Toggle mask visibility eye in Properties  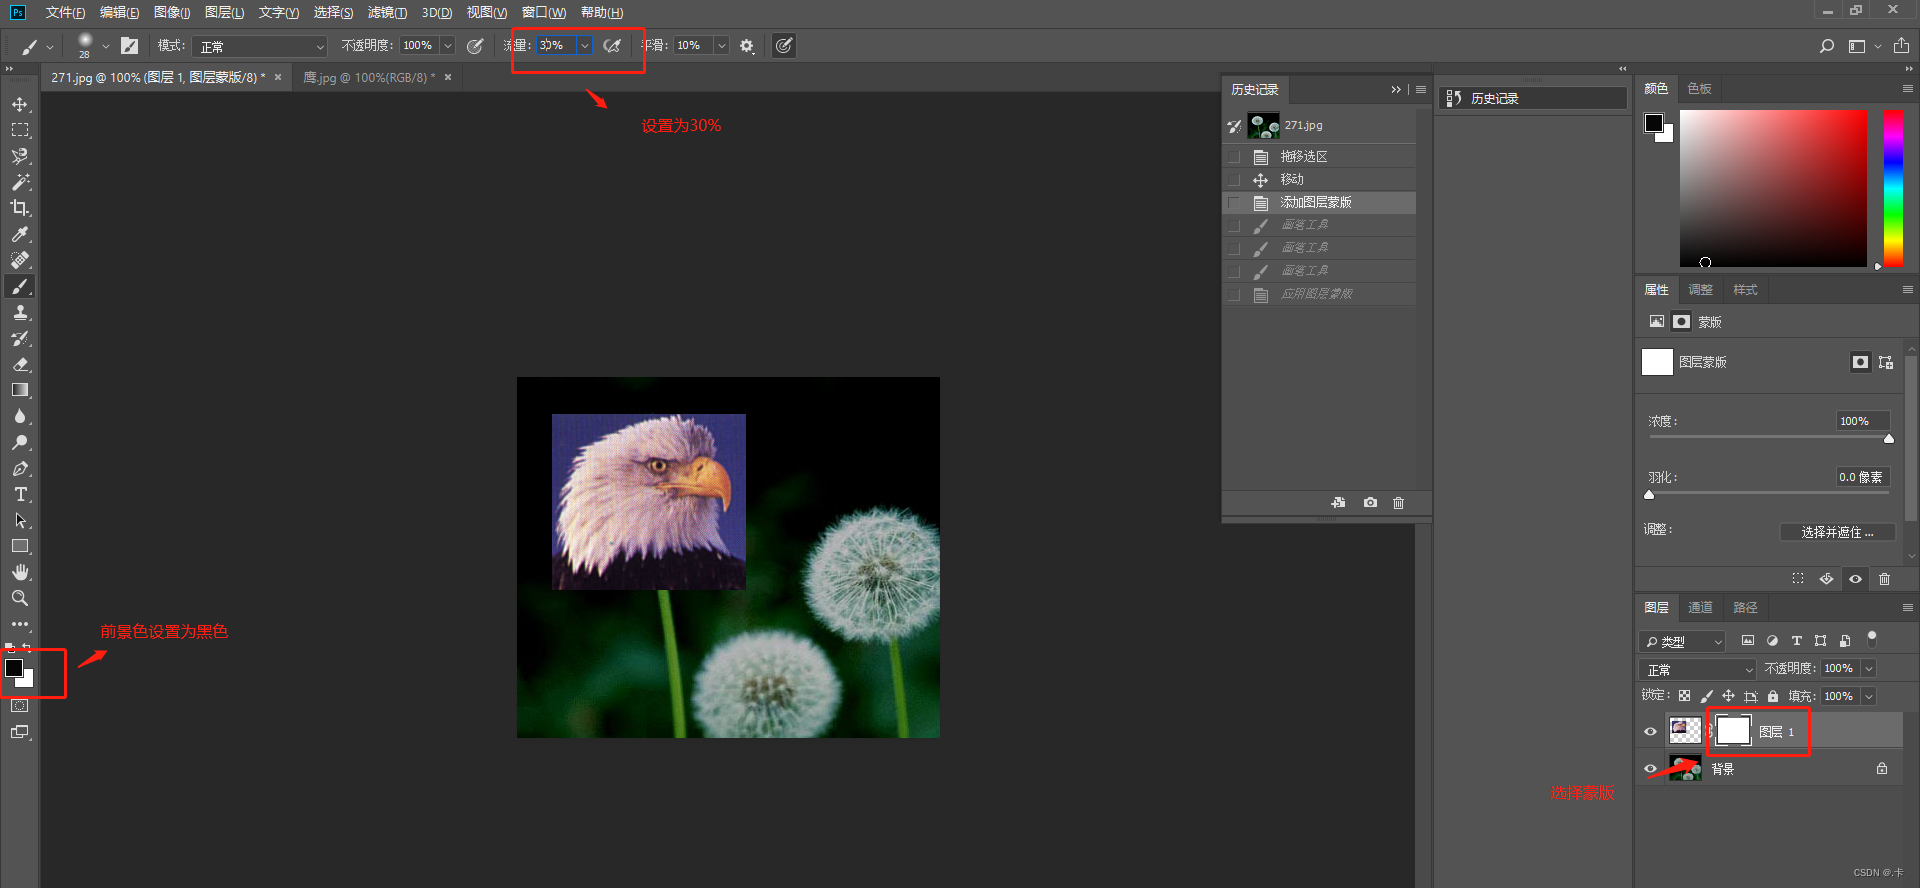pyautogui.click(x=1856, y=579)
